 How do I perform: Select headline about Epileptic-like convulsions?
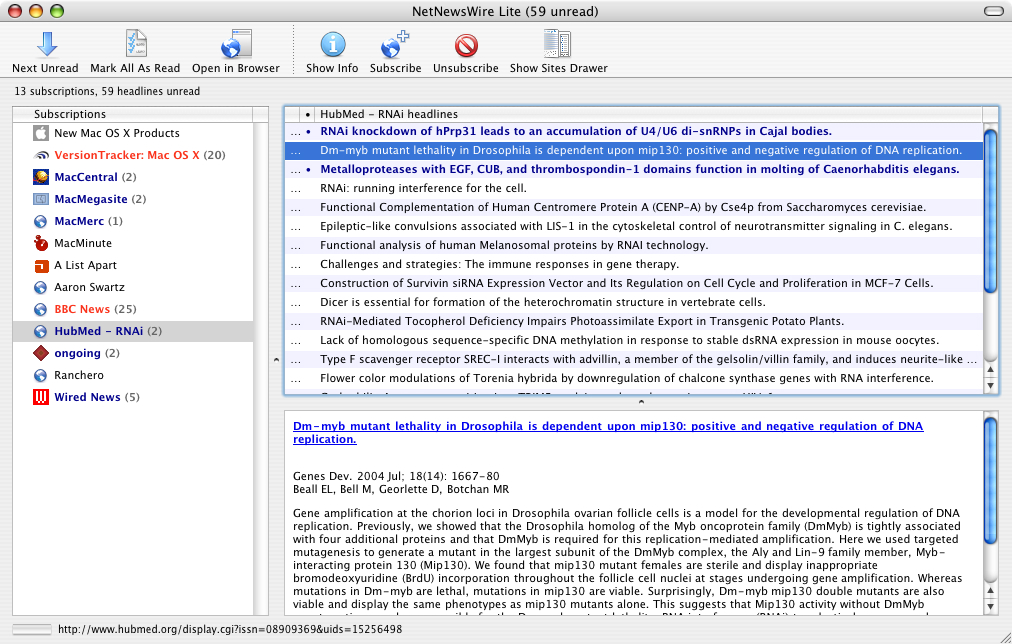(x=634, y=226)
